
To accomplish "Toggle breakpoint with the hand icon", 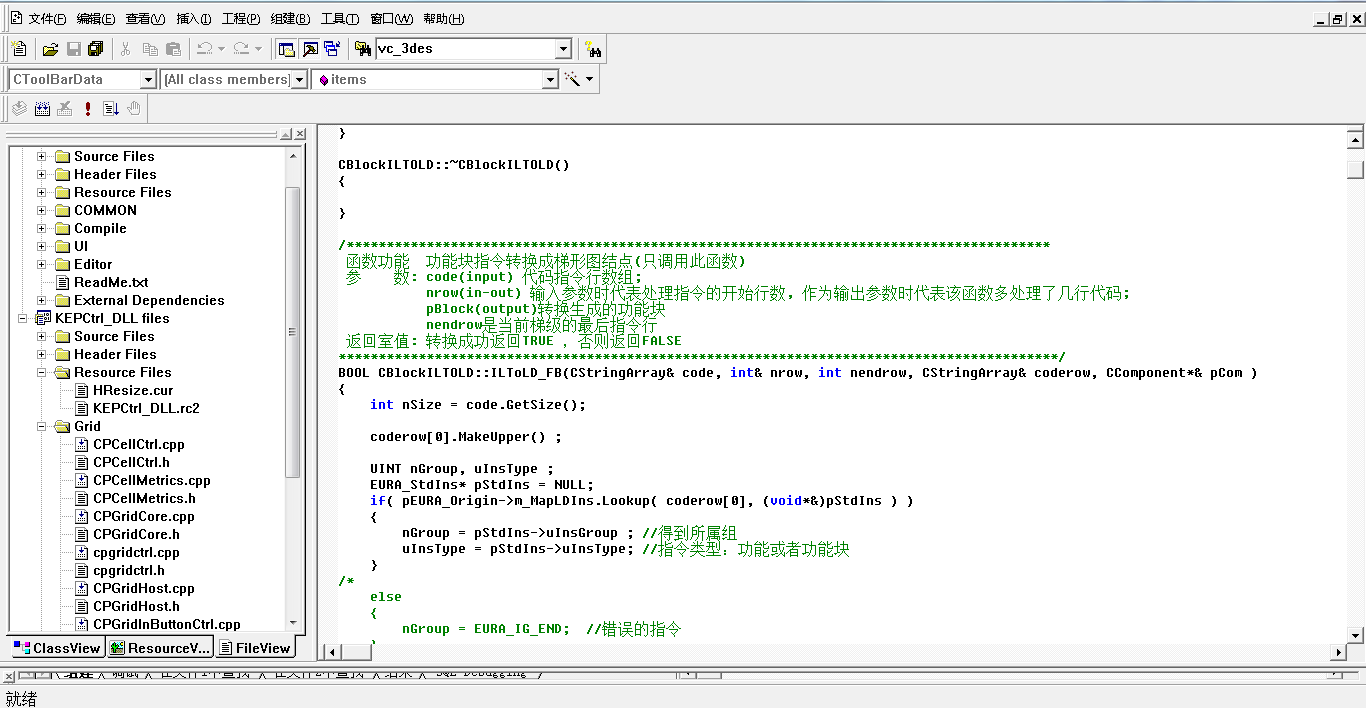I will pos(134,108).
